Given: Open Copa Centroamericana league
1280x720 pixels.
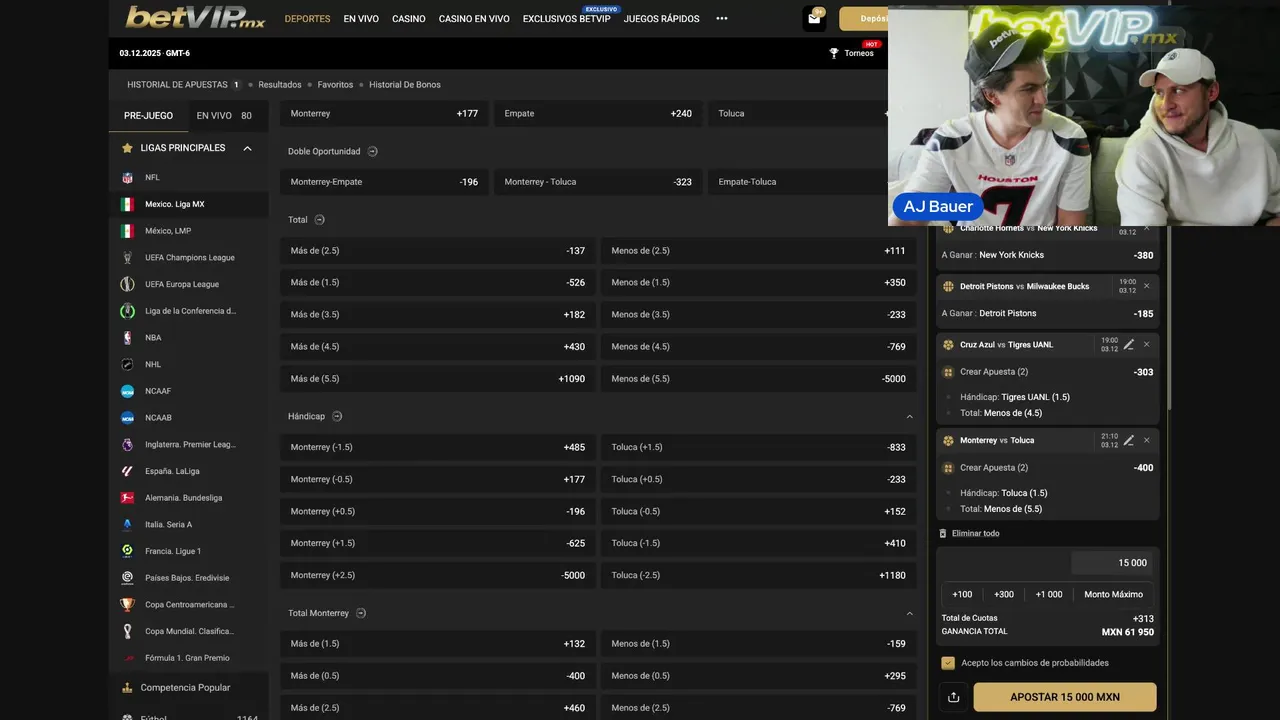Looking at the screenshot, I should pyautogui.click(x=189, y=604).
